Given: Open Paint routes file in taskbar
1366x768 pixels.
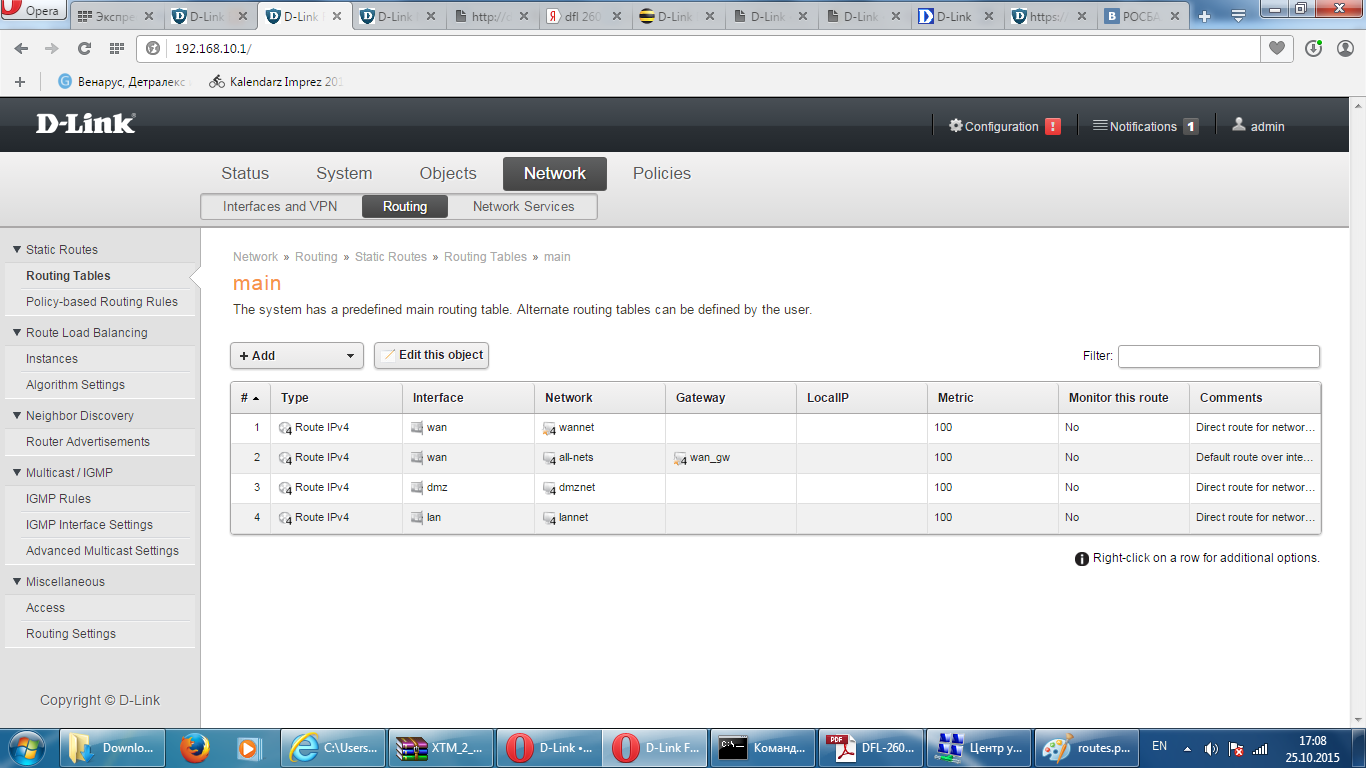Looking at the screenshot, I should pyautogui.click(x=1086, y=747).
